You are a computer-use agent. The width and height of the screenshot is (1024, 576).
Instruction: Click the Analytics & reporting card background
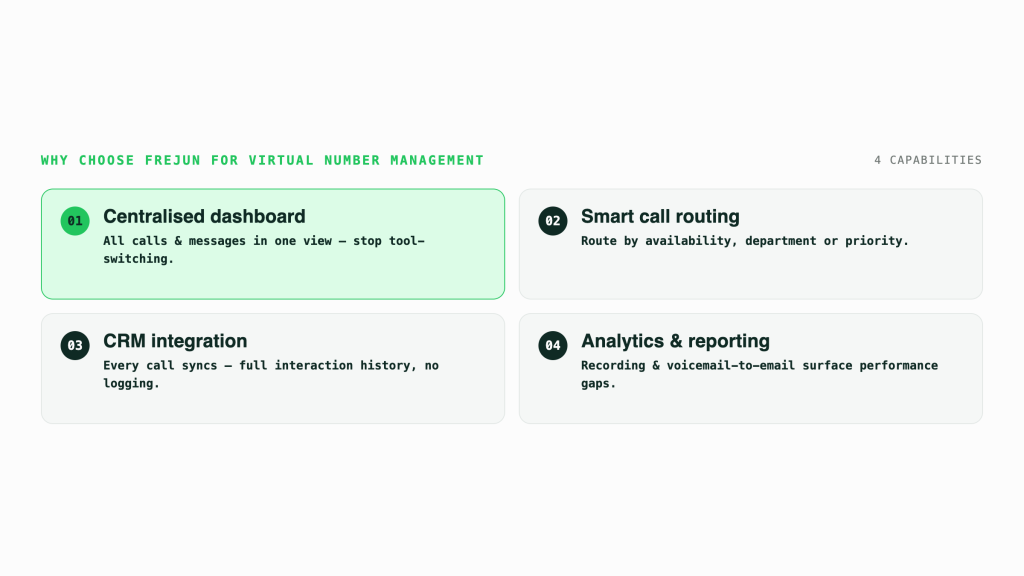(750, 368)
